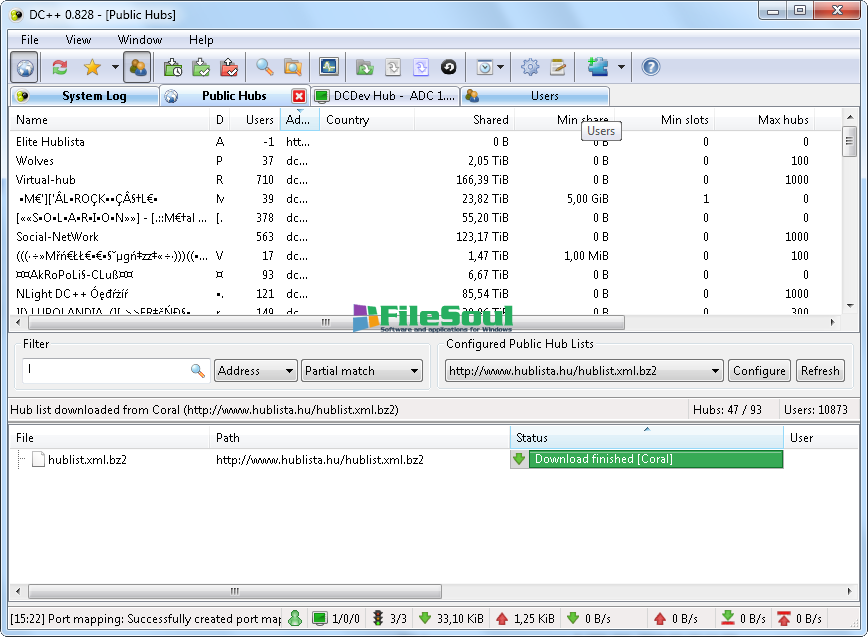868x637 pixels.
Task: Toggle the Users toolbar button
Action: pyautogui.click(x=137, y=68)
